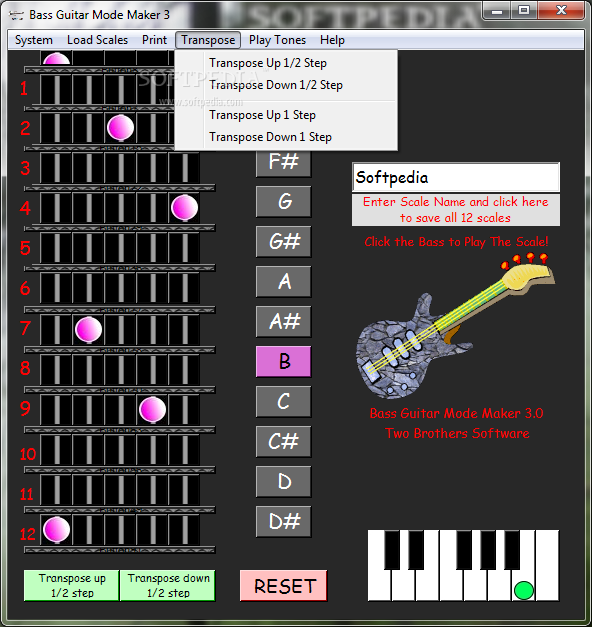The height and width of the screenshot is (627, 592).
Task: Close the open Transpose menu
Action: pos(208,40)
